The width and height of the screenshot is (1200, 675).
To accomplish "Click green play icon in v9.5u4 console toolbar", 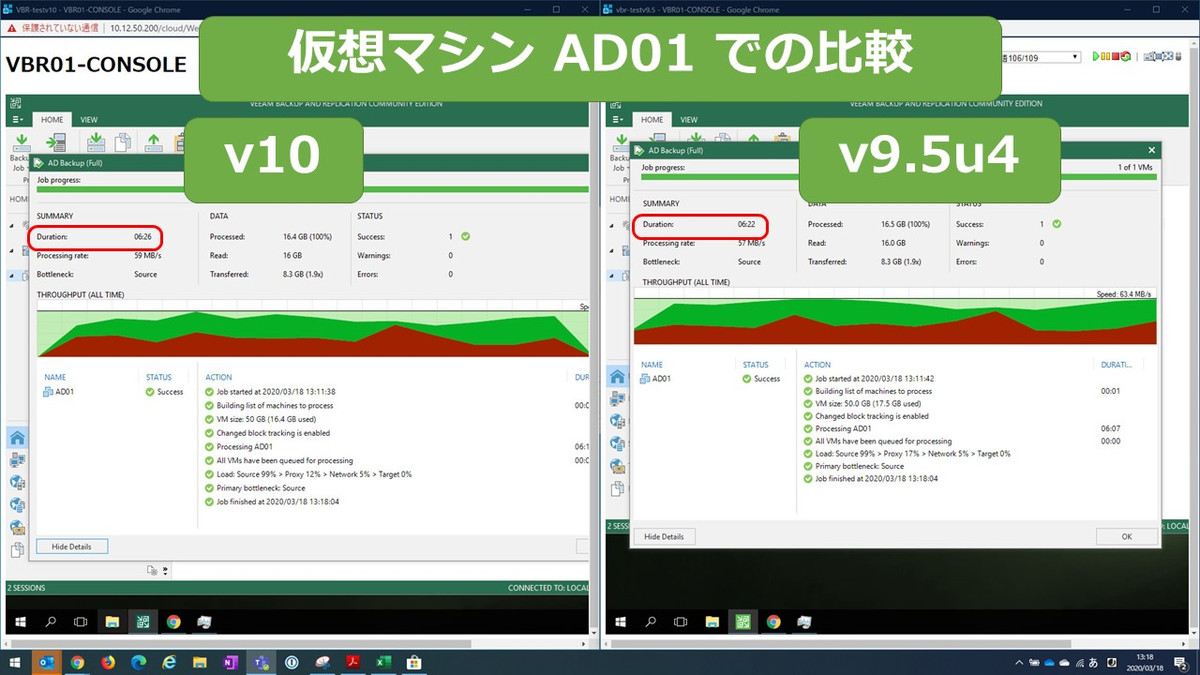I will pos(1096,57).
